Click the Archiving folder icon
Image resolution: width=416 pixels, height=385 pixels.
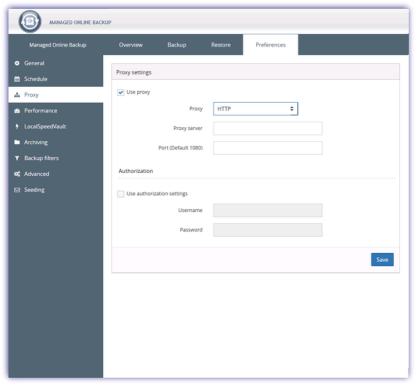[x=17, y=142]
